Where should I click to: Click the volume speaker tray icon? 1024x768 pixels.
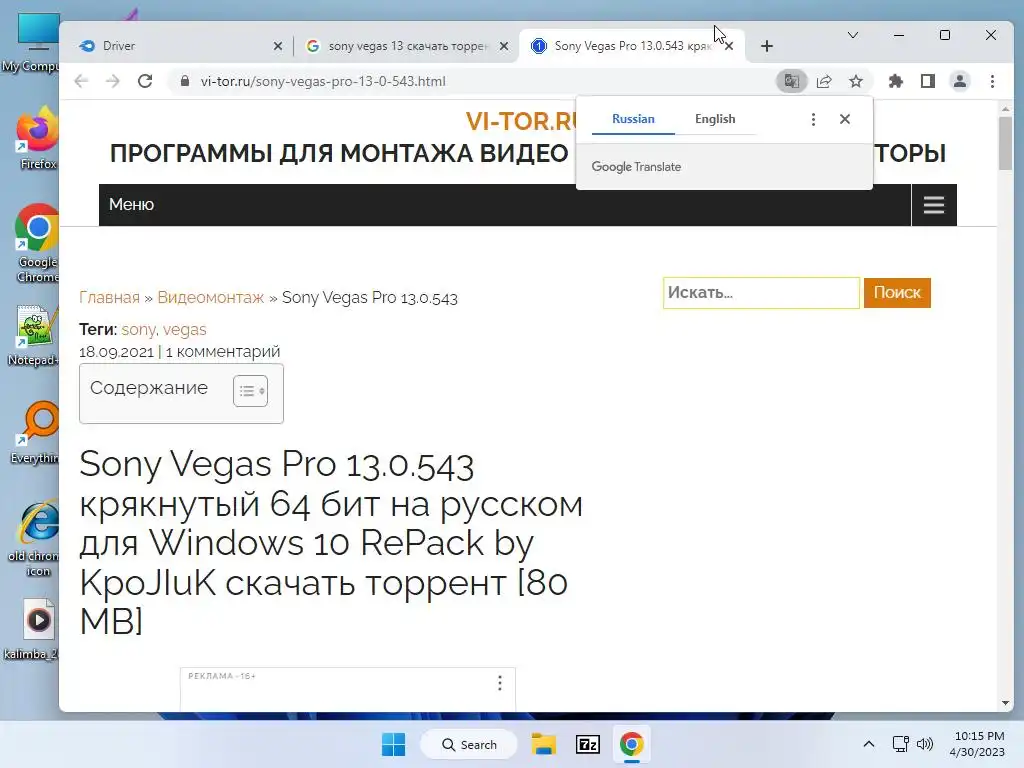(x=925, y=744)
